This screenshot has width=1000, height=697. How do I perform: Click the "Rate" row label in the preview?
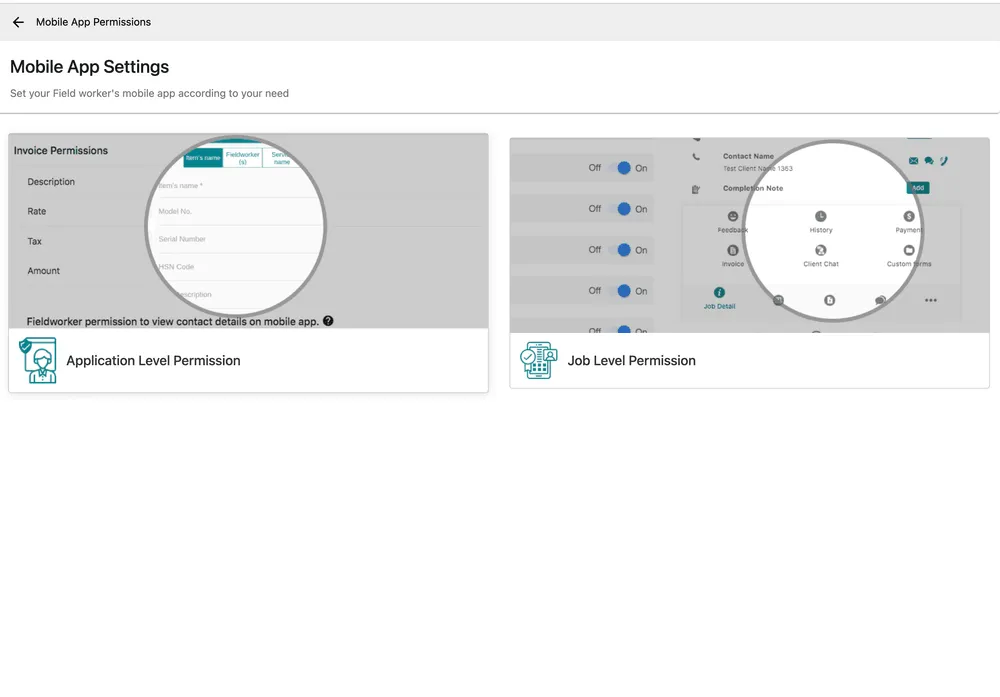pos(36,211)
